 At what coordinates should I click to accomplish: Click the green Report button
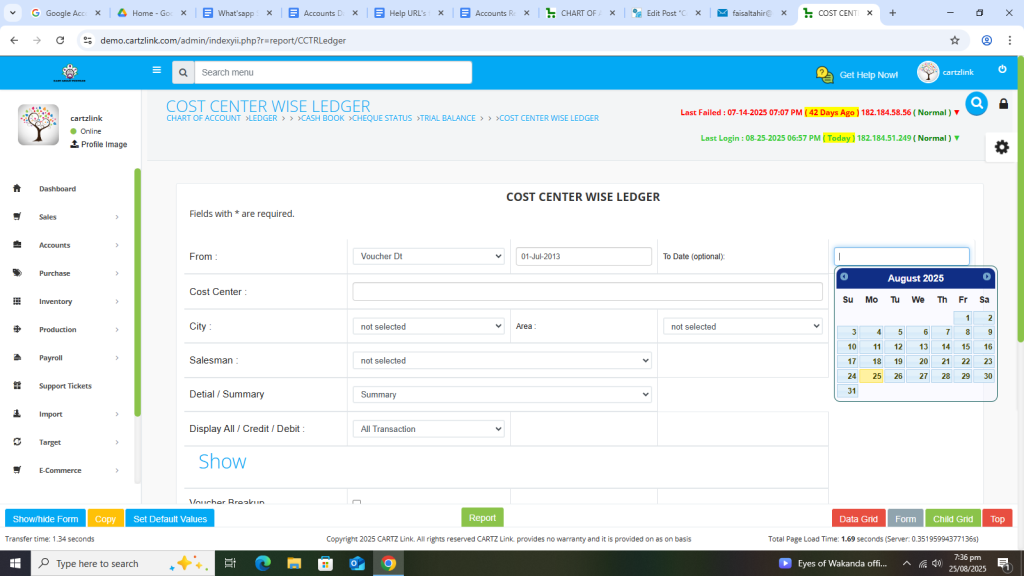pos(482,518)
